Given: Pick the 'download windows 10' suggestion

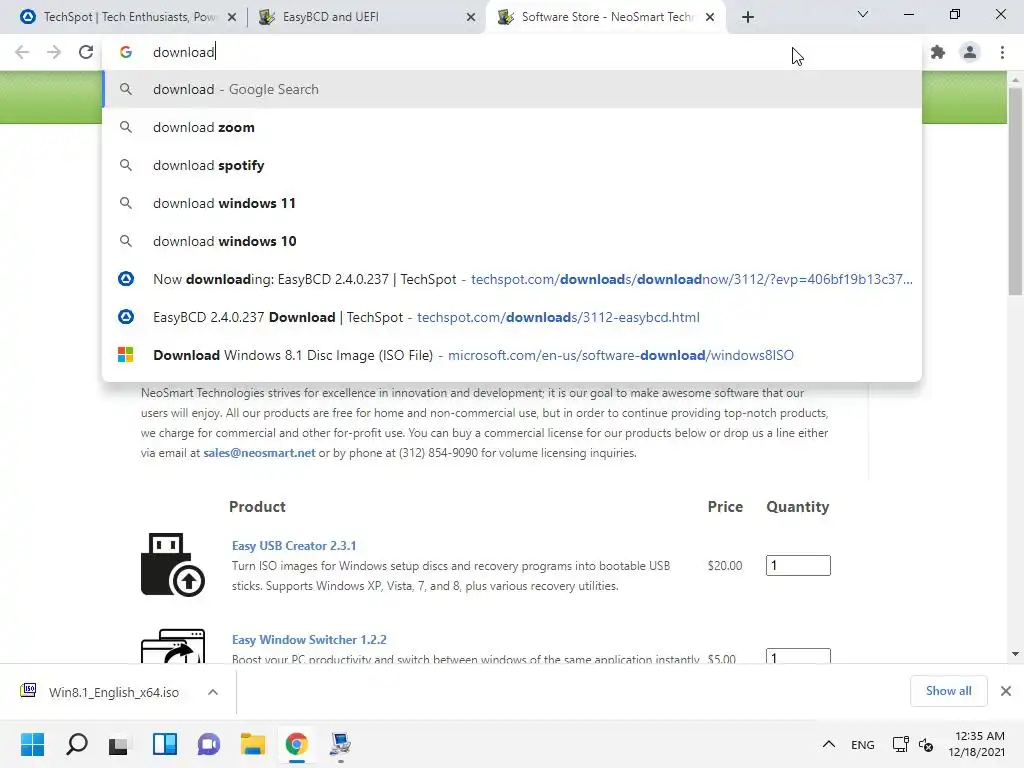Looking at the screenshot, I should click(512, 241).
